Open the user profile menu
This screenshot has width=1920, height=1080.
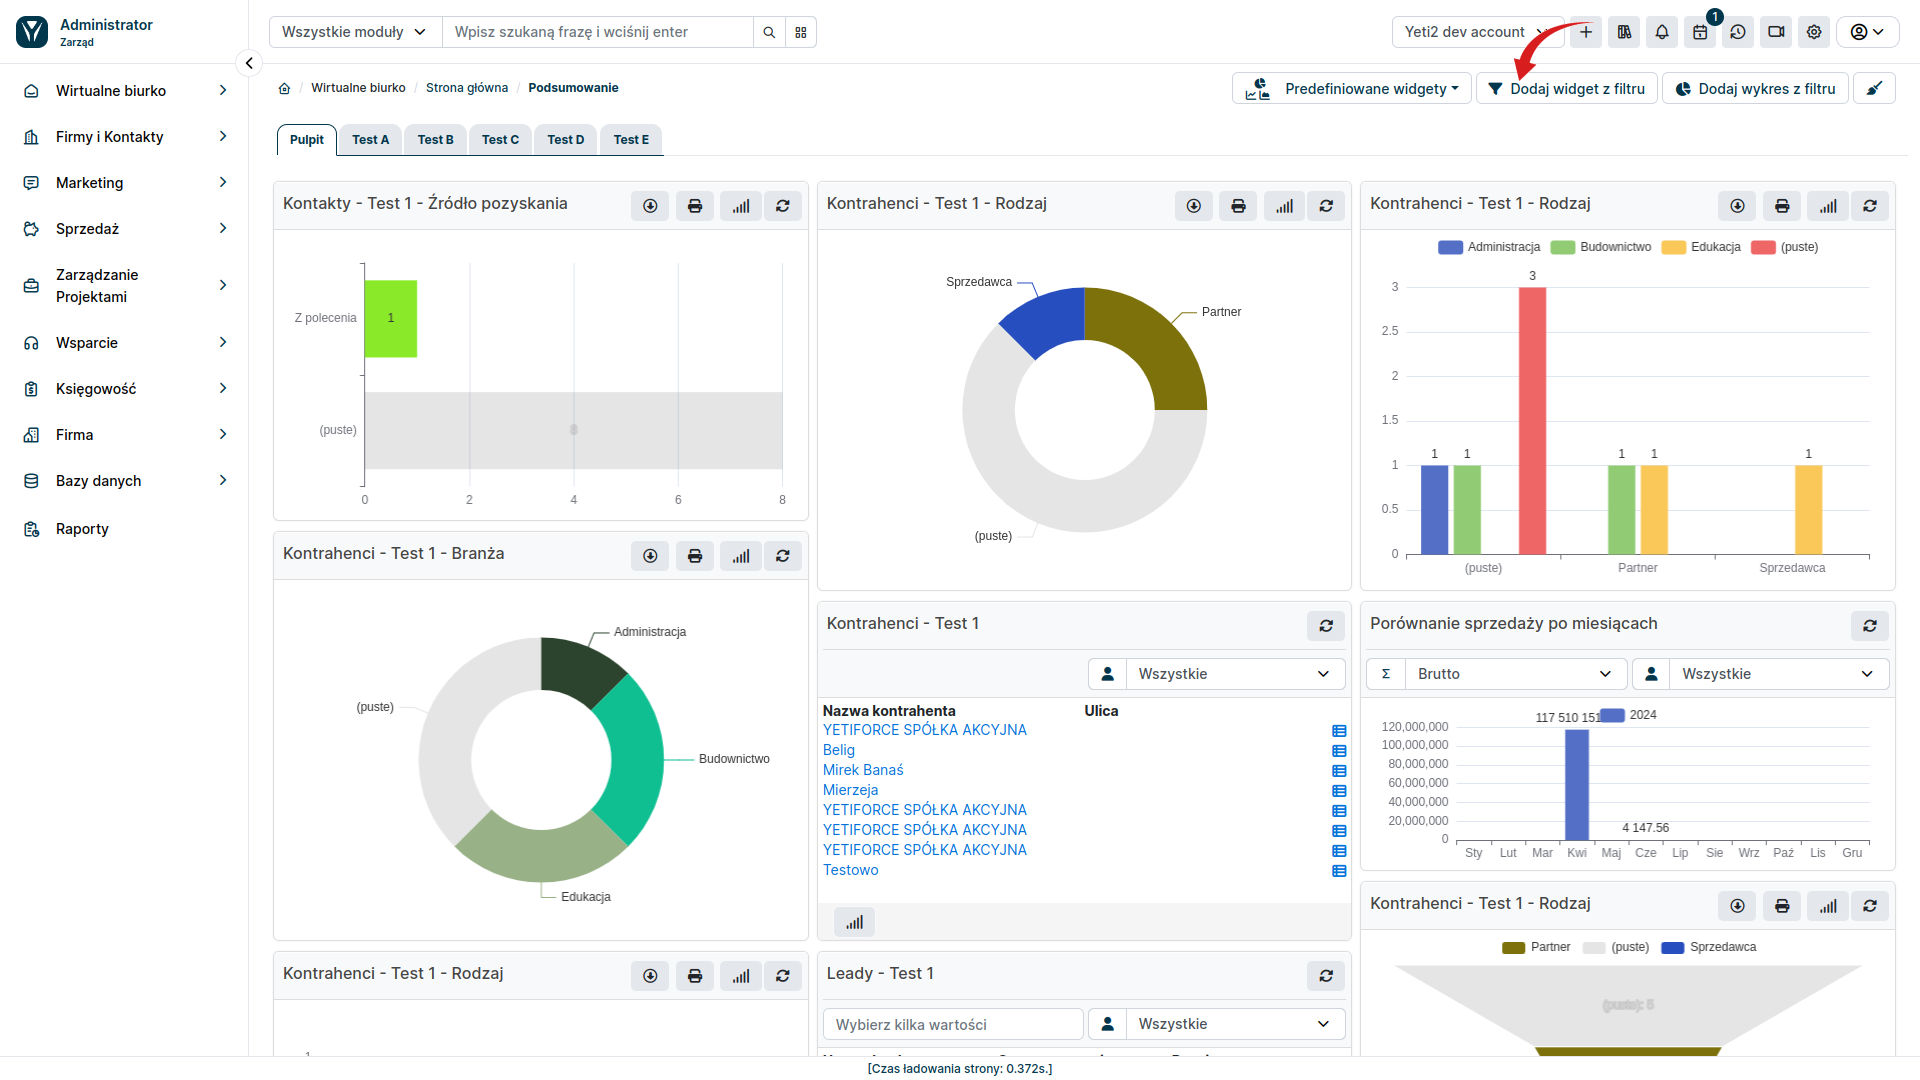pyautogui.click(x=1867, y=32)
